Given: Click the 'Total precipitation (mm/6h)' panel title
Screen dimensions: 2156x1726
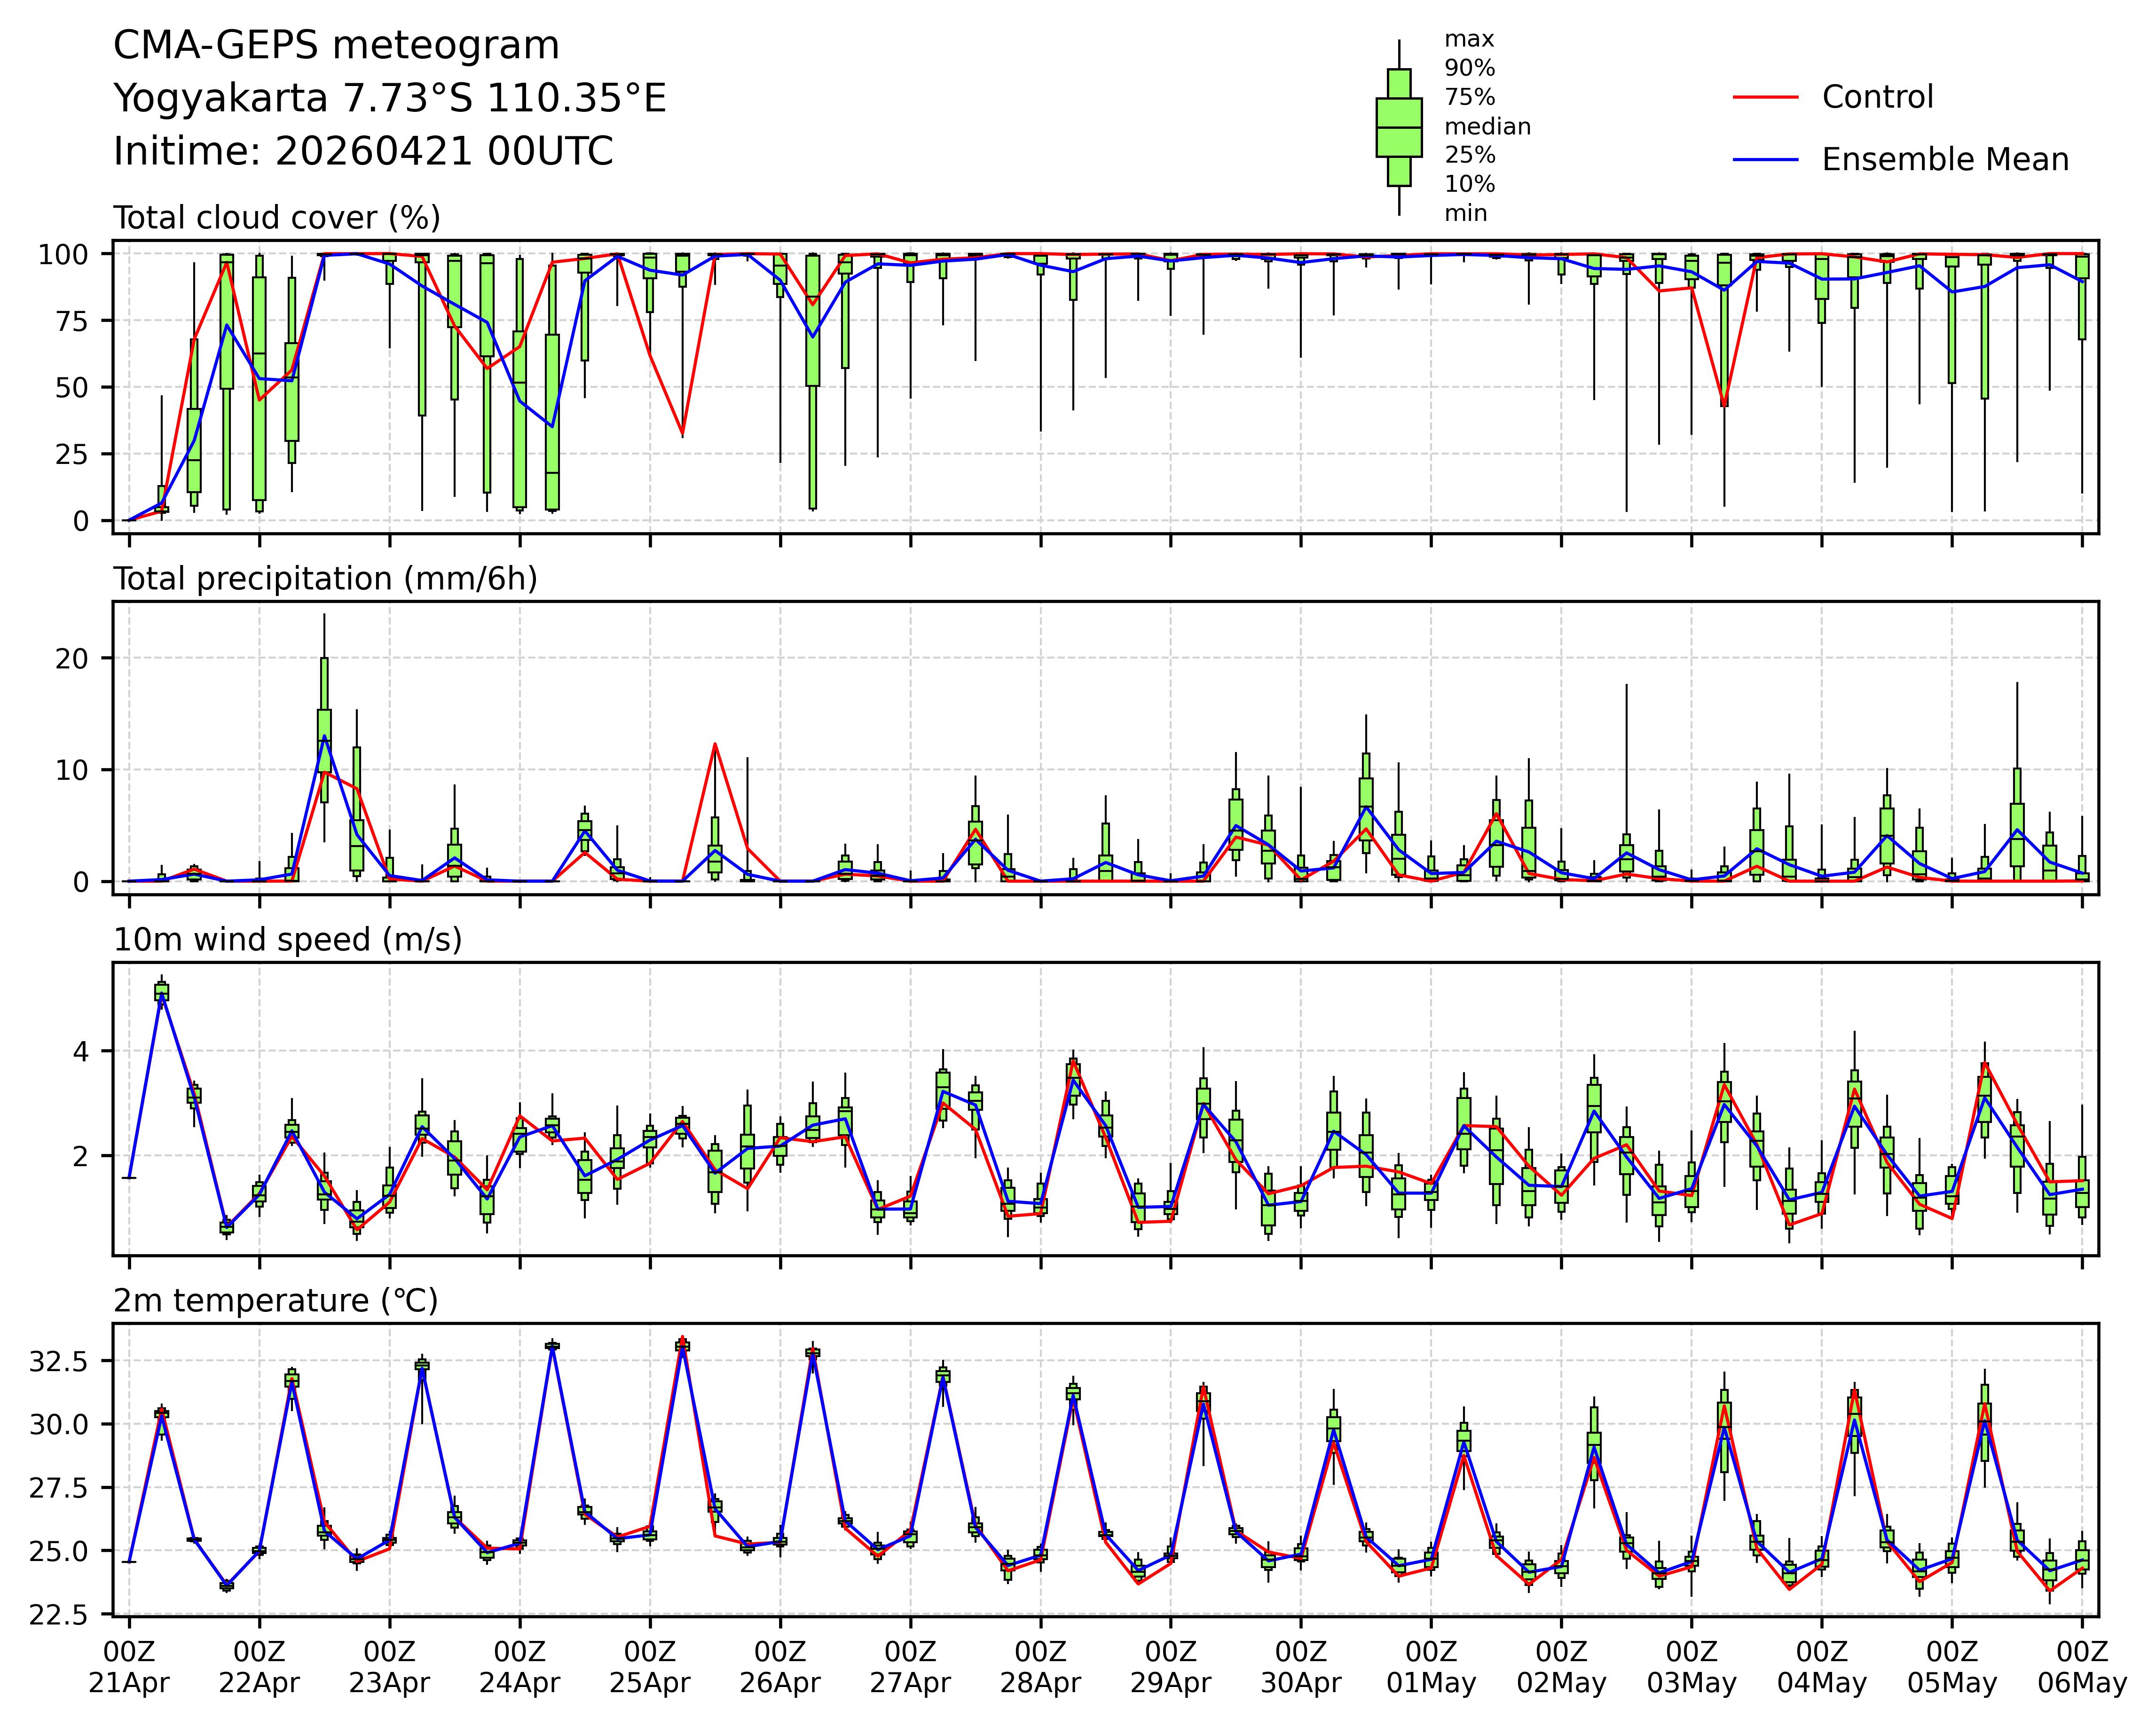Looking at the screenshot, I should 325,579.
